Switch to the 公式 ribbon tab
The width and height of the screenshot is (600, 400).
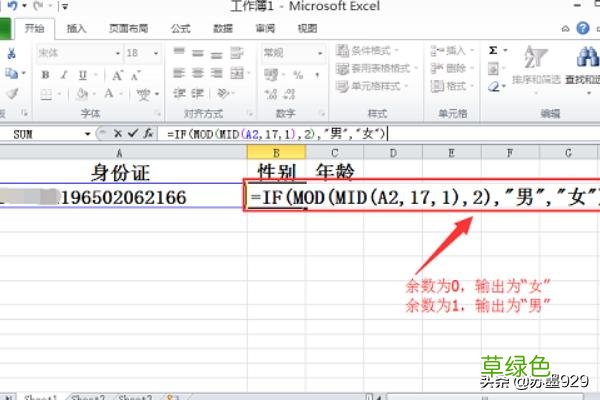click(x=181, y=29)
